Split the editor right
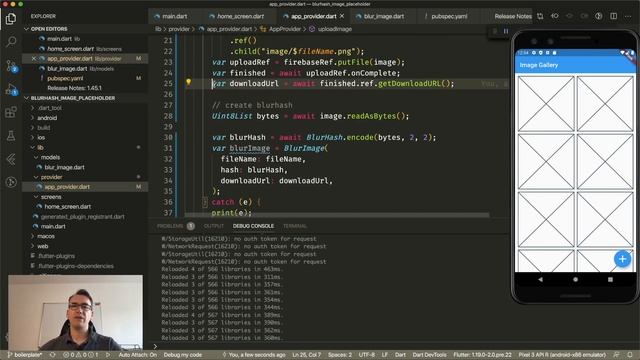 point(613,16)
